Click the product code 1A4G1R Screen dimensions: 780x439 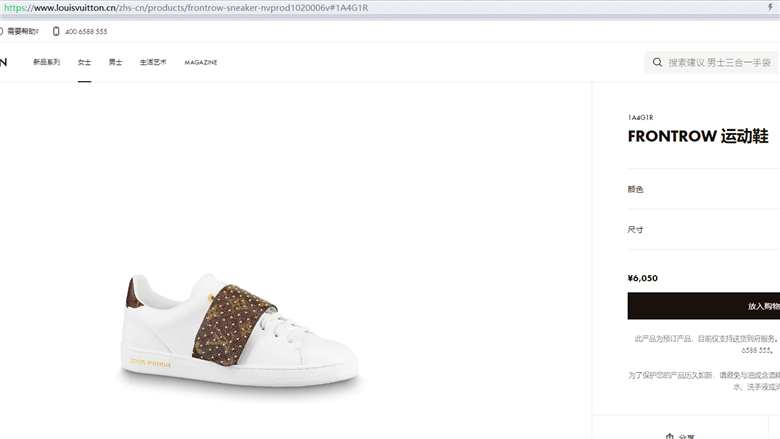tap(641, 117)
